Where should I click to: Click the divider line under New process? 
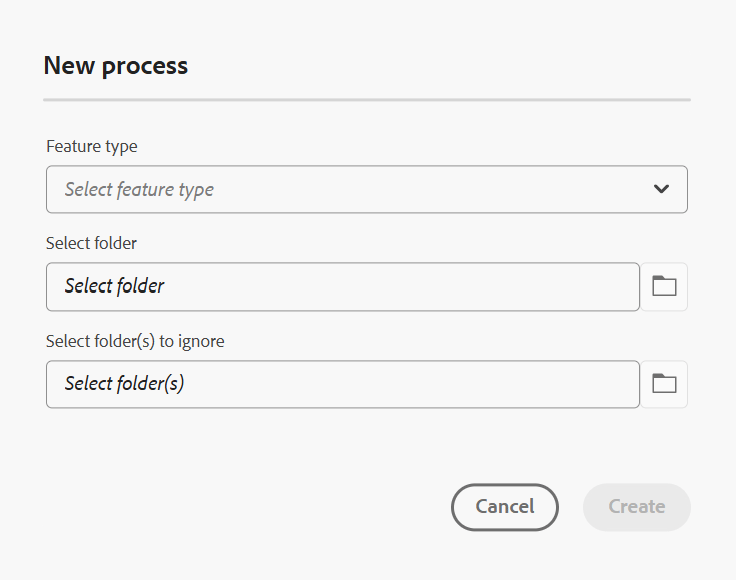(366, 100)
